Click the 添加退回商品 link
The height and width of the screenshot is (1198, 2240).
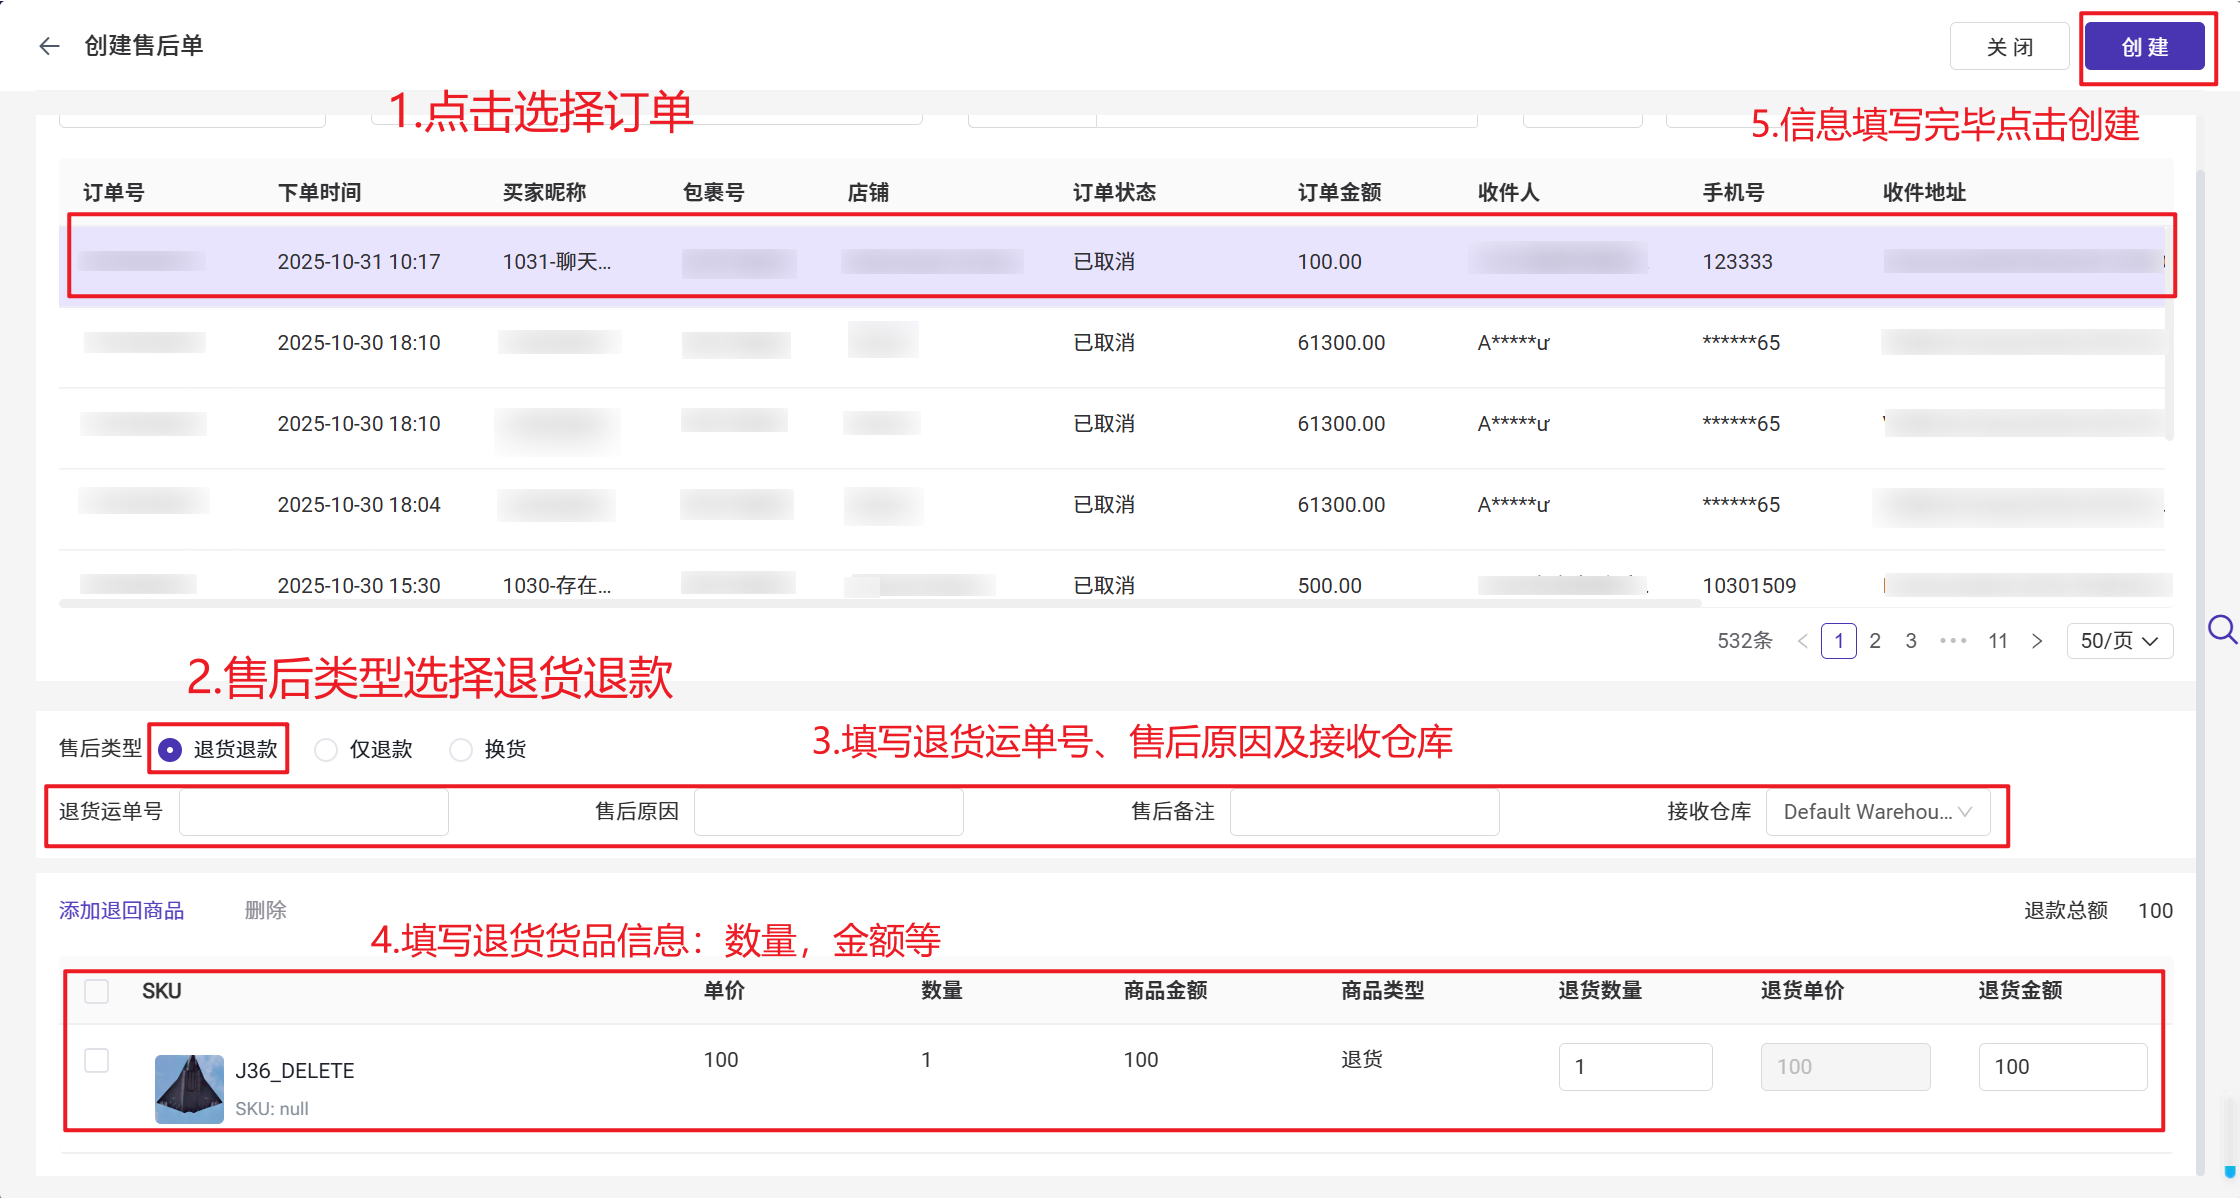(x=121, y=910)
